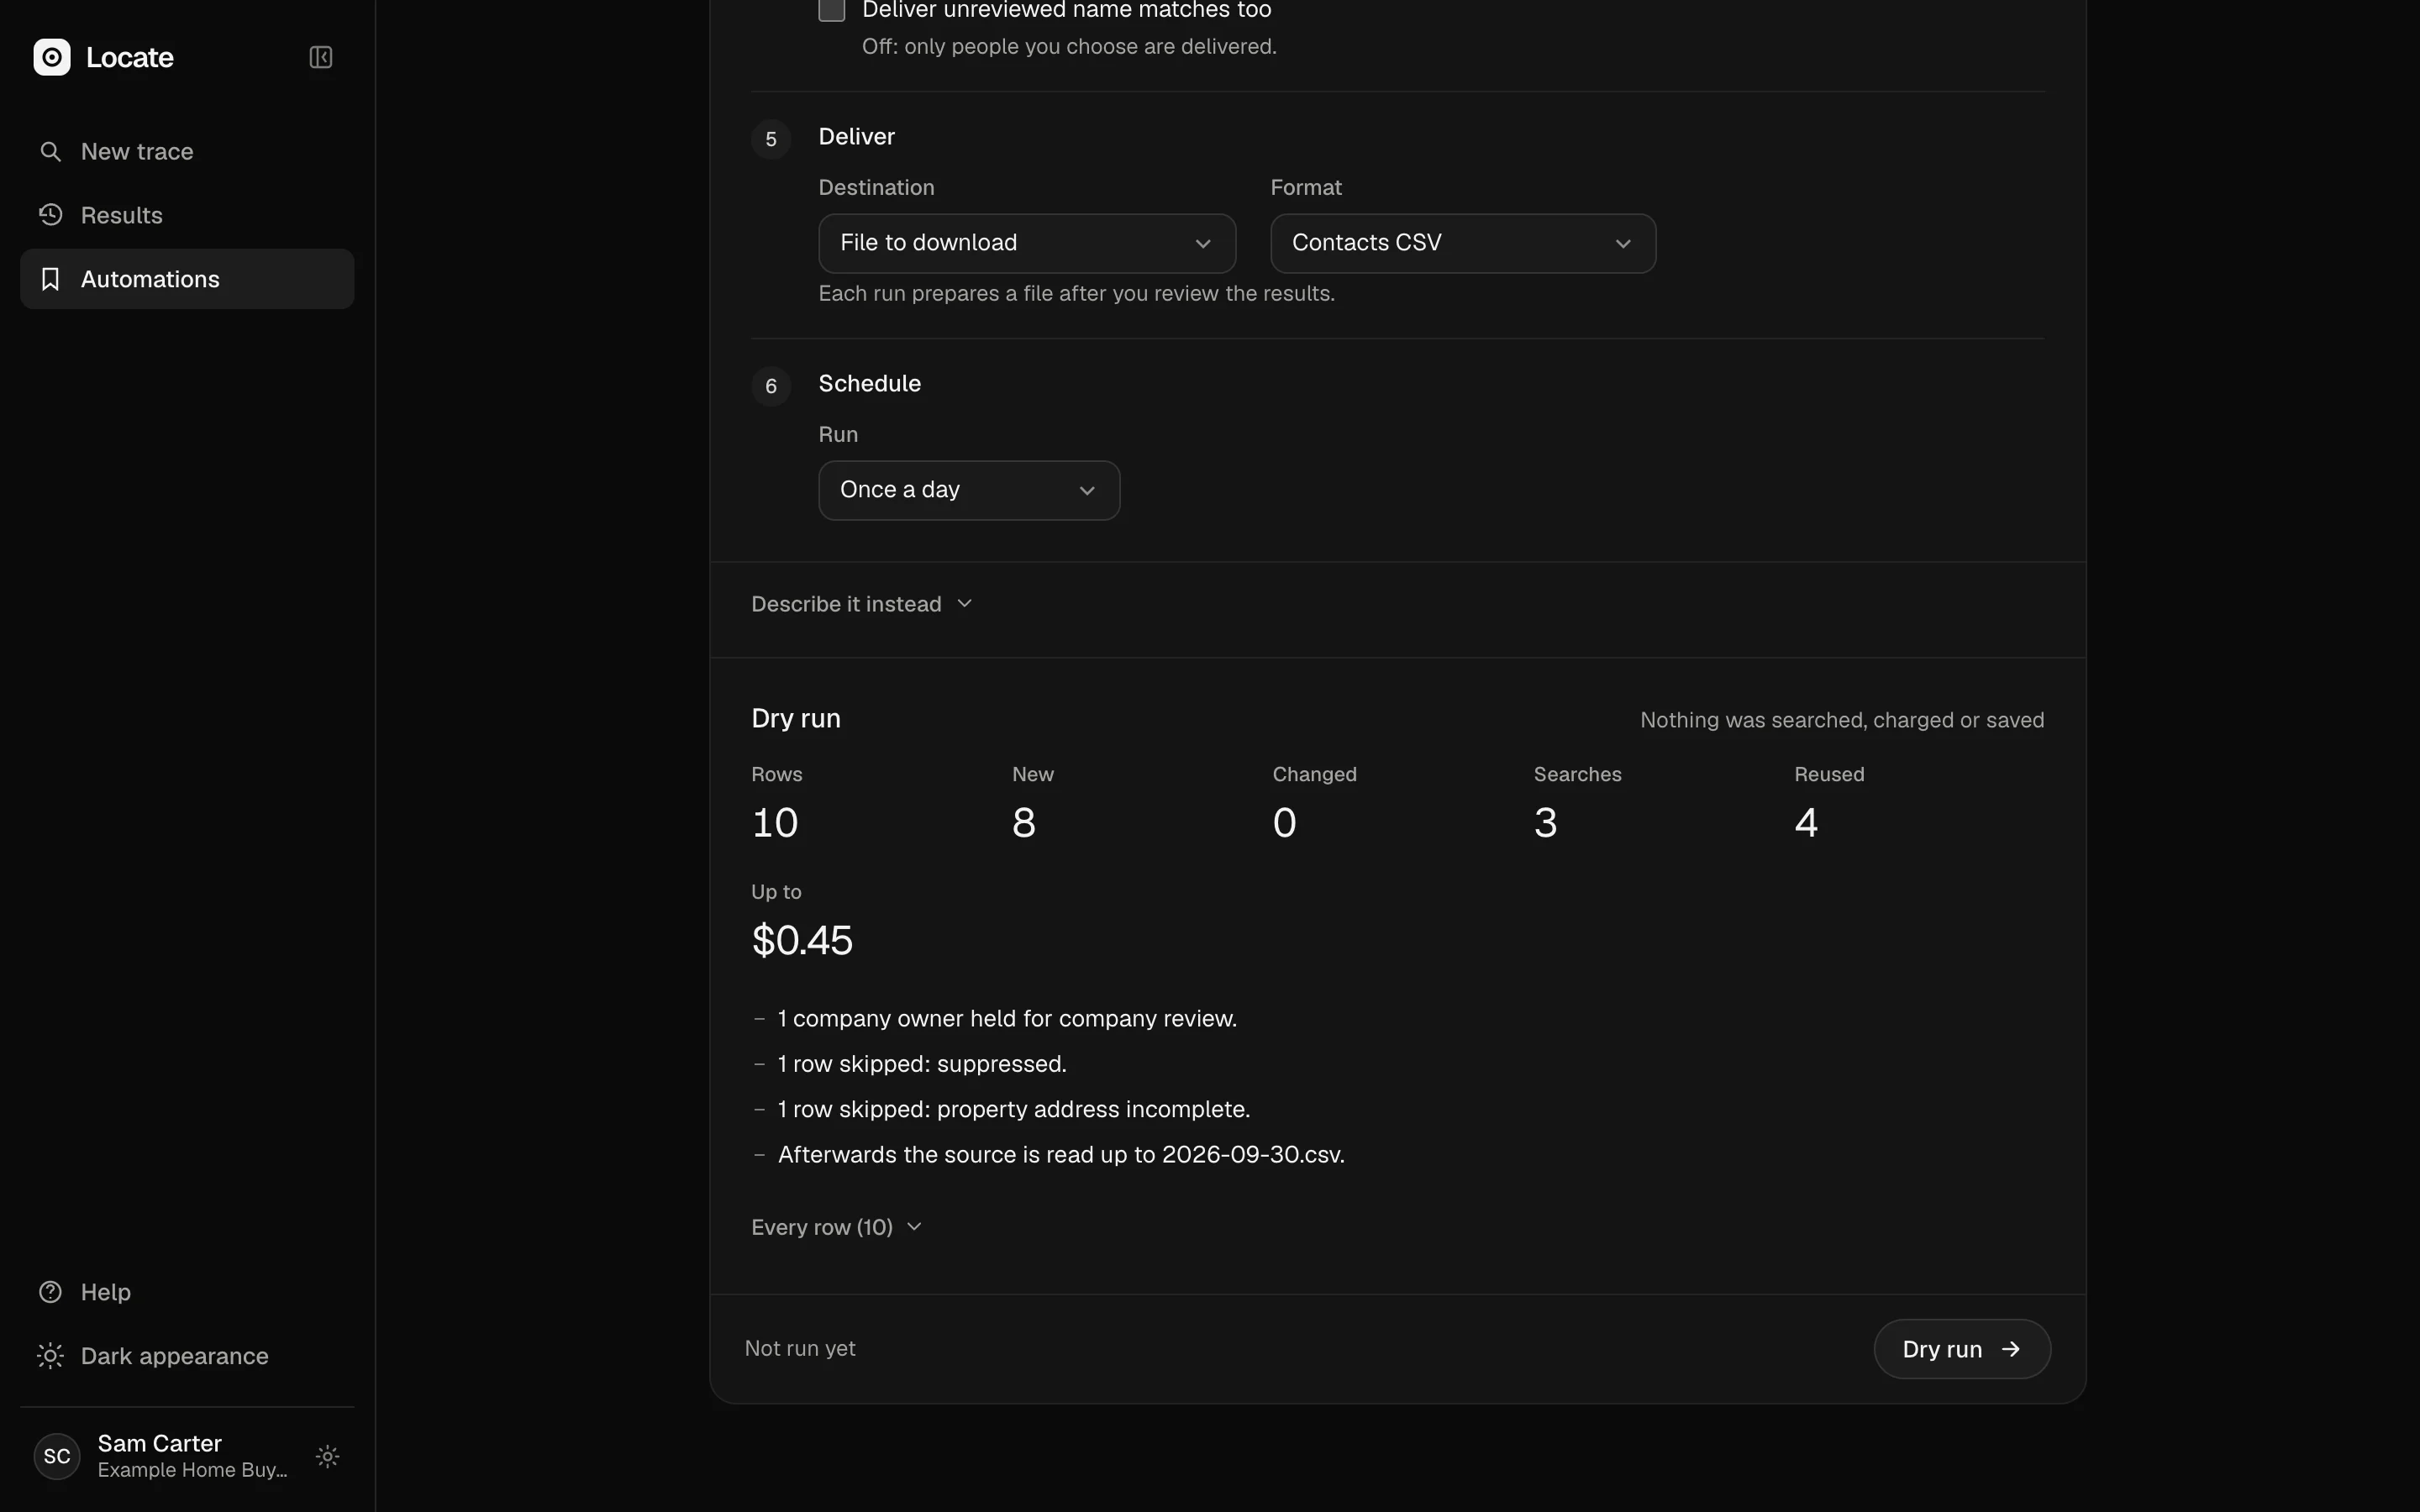The height and width of the screenshot is (1512, 2420).
Task: Open New trace in sidebar
Action: [187, 151]
